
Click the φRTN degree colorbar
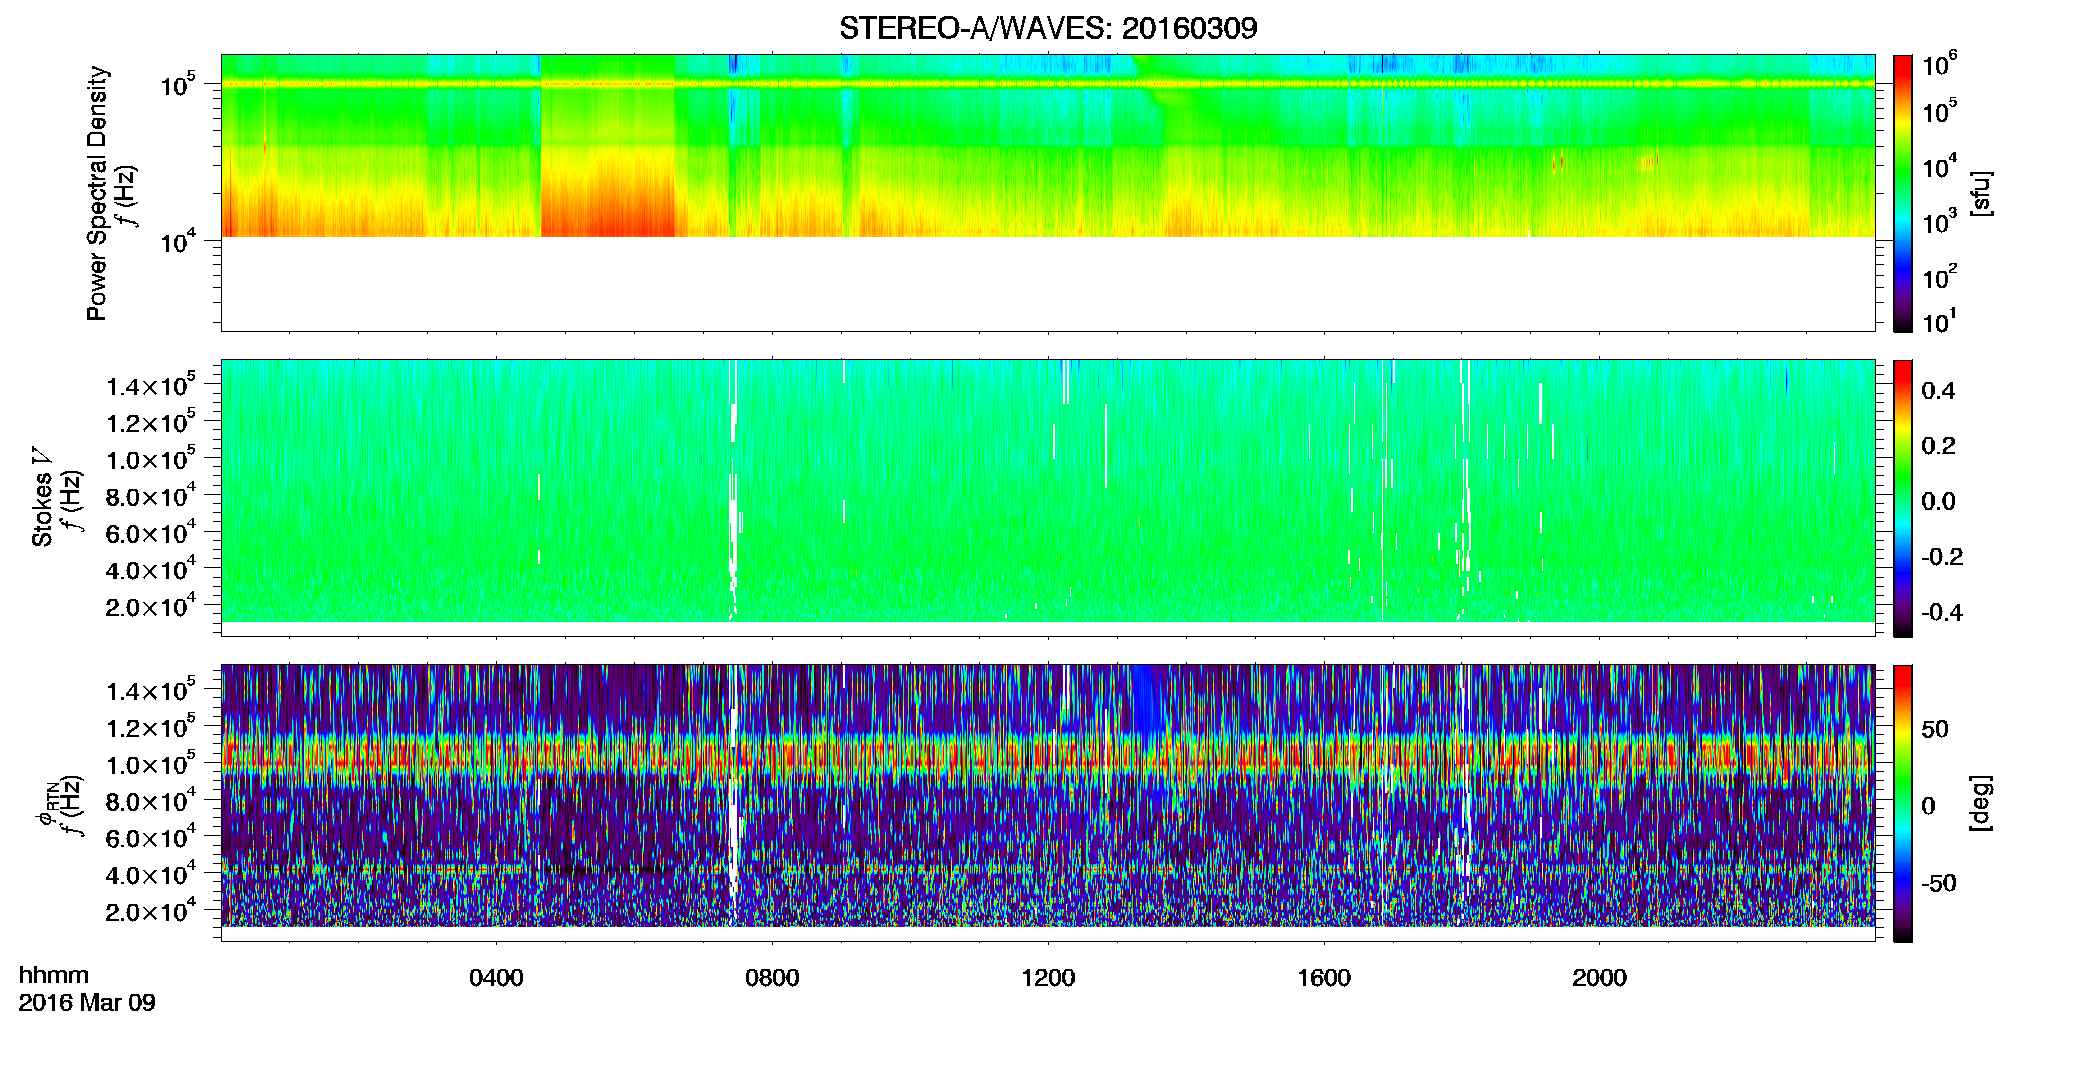click(x=1902, y=803)
